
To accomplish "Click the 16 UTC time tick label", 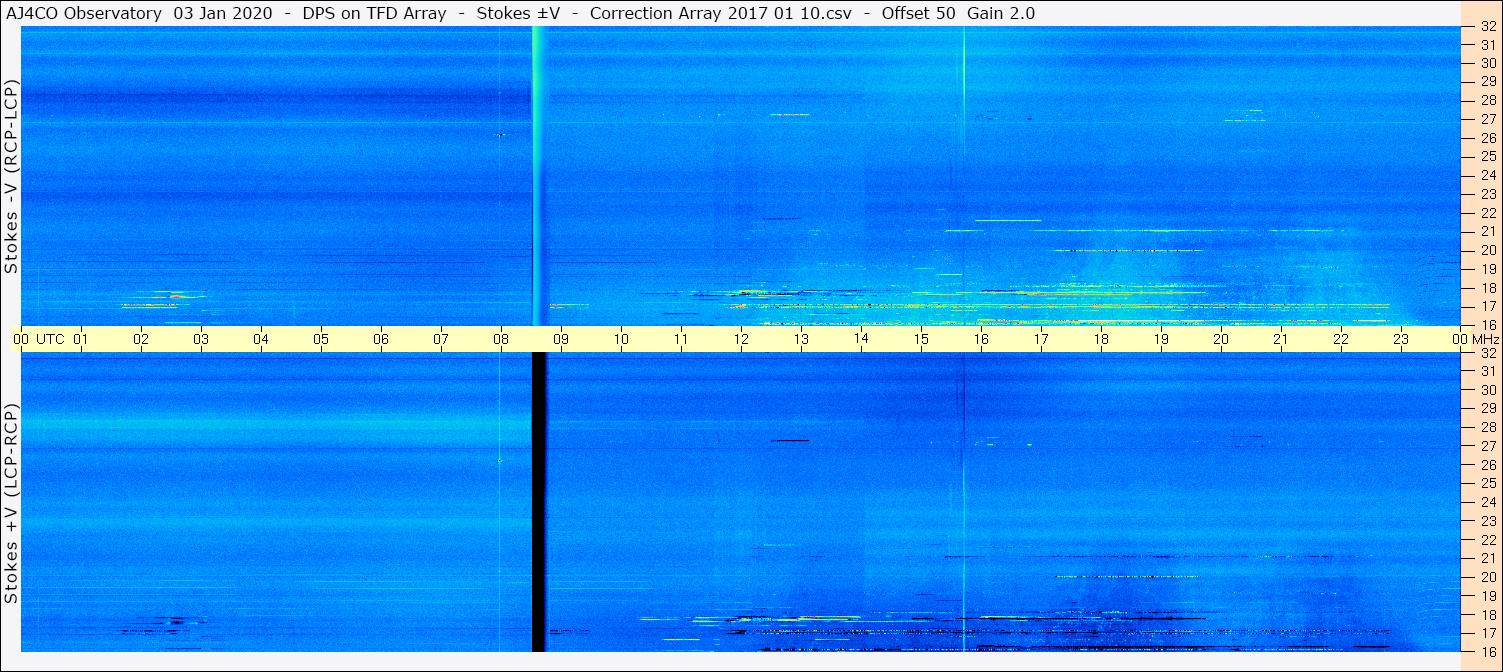I will coord(981,339).
